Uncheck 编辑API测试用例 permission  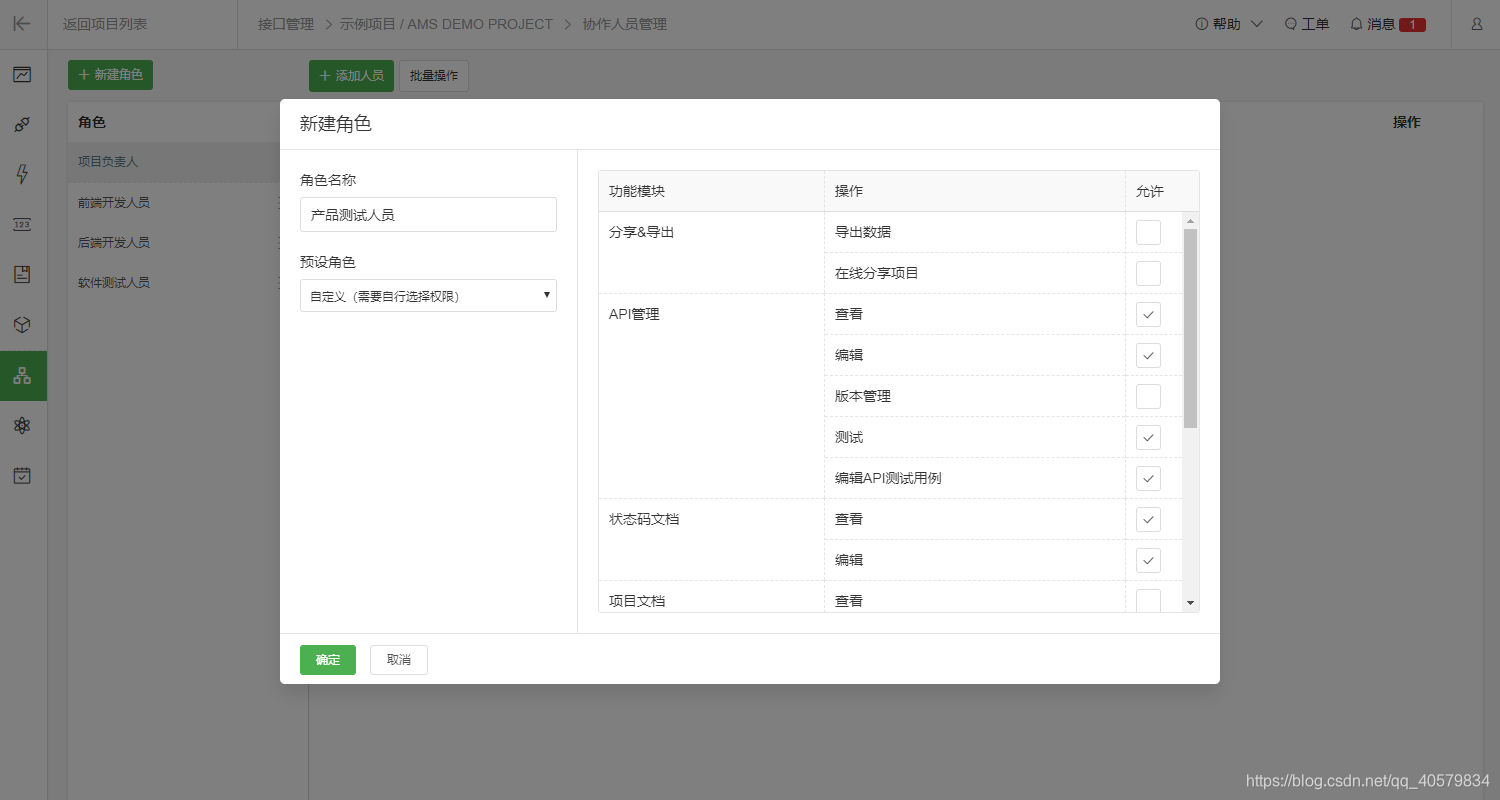1148,478
